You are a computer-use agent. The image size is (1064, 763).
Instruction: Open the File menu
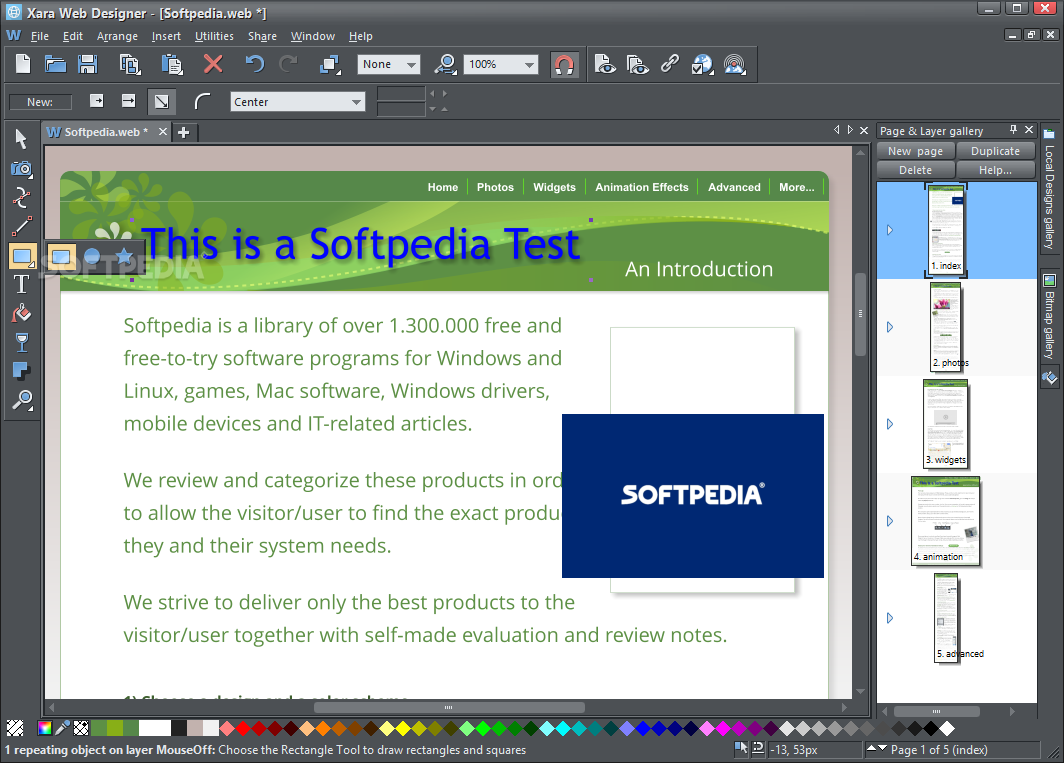39,36
